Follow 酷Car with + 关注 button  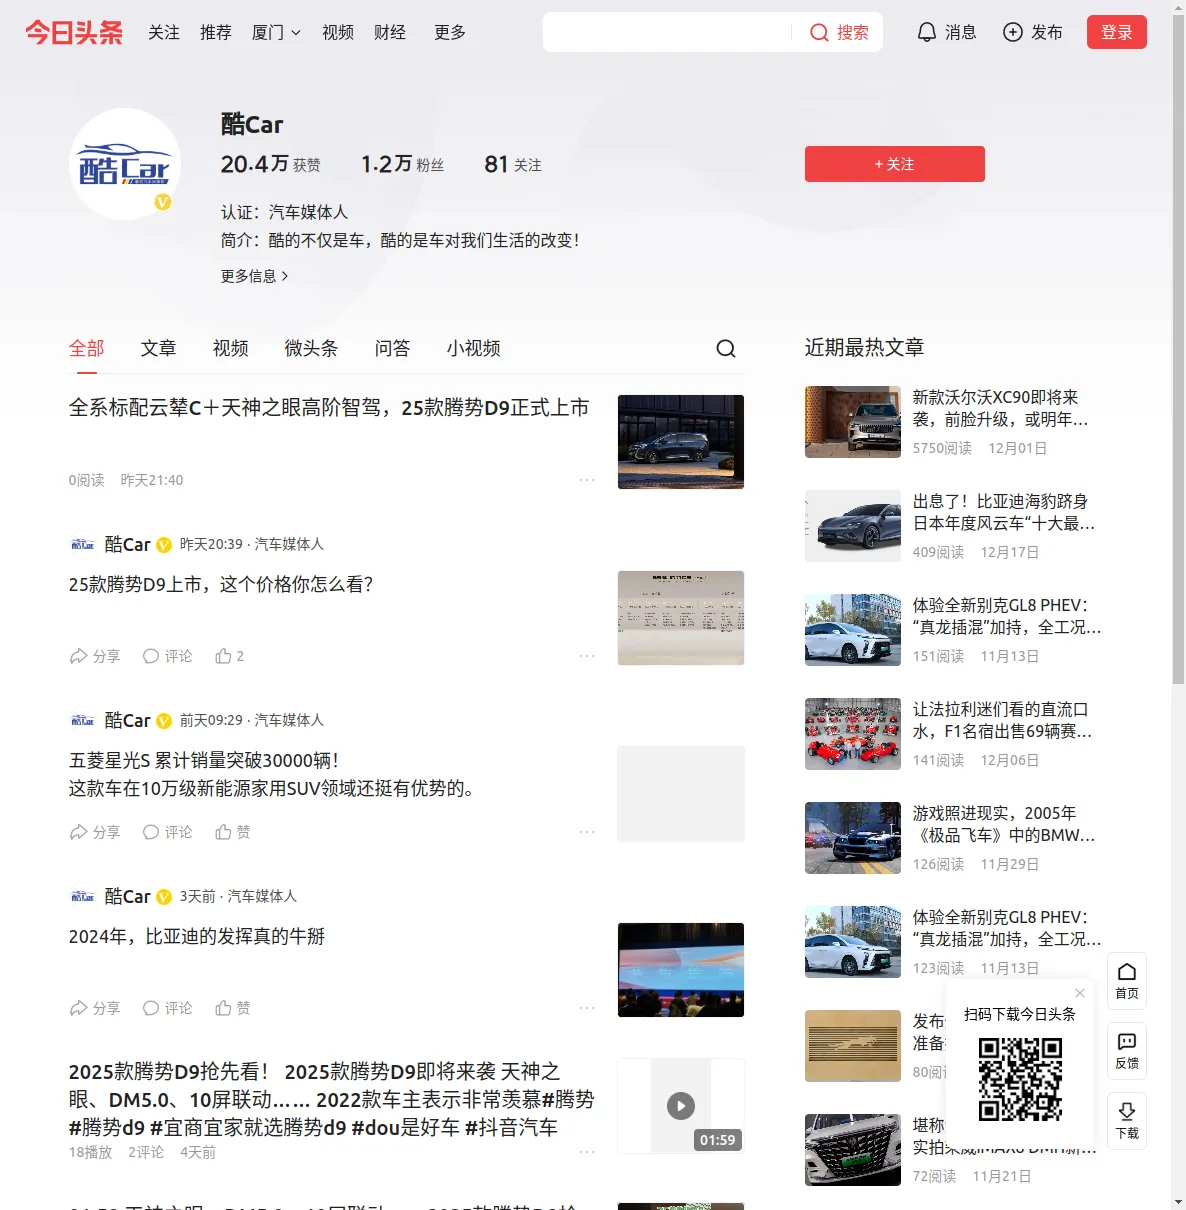(895, 164)
